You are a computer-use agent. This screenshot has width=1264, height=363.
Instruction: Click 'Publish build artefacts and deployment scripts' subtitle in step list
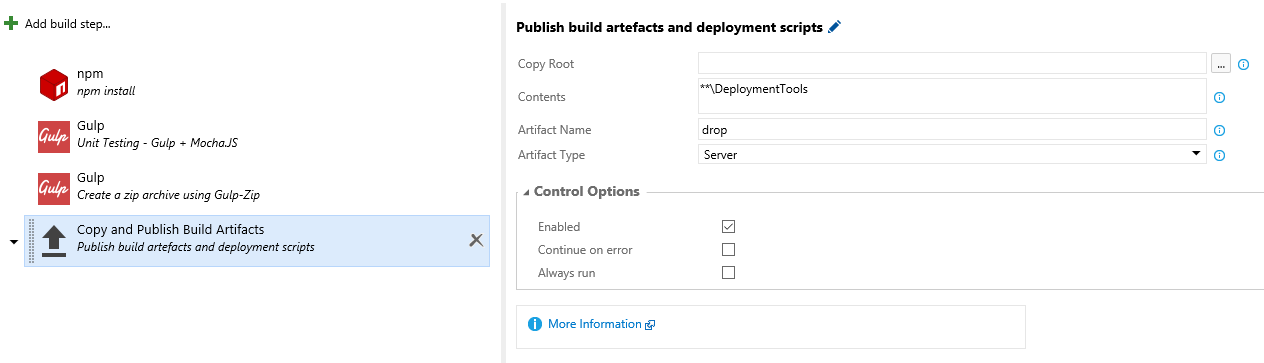pos(196,247)
